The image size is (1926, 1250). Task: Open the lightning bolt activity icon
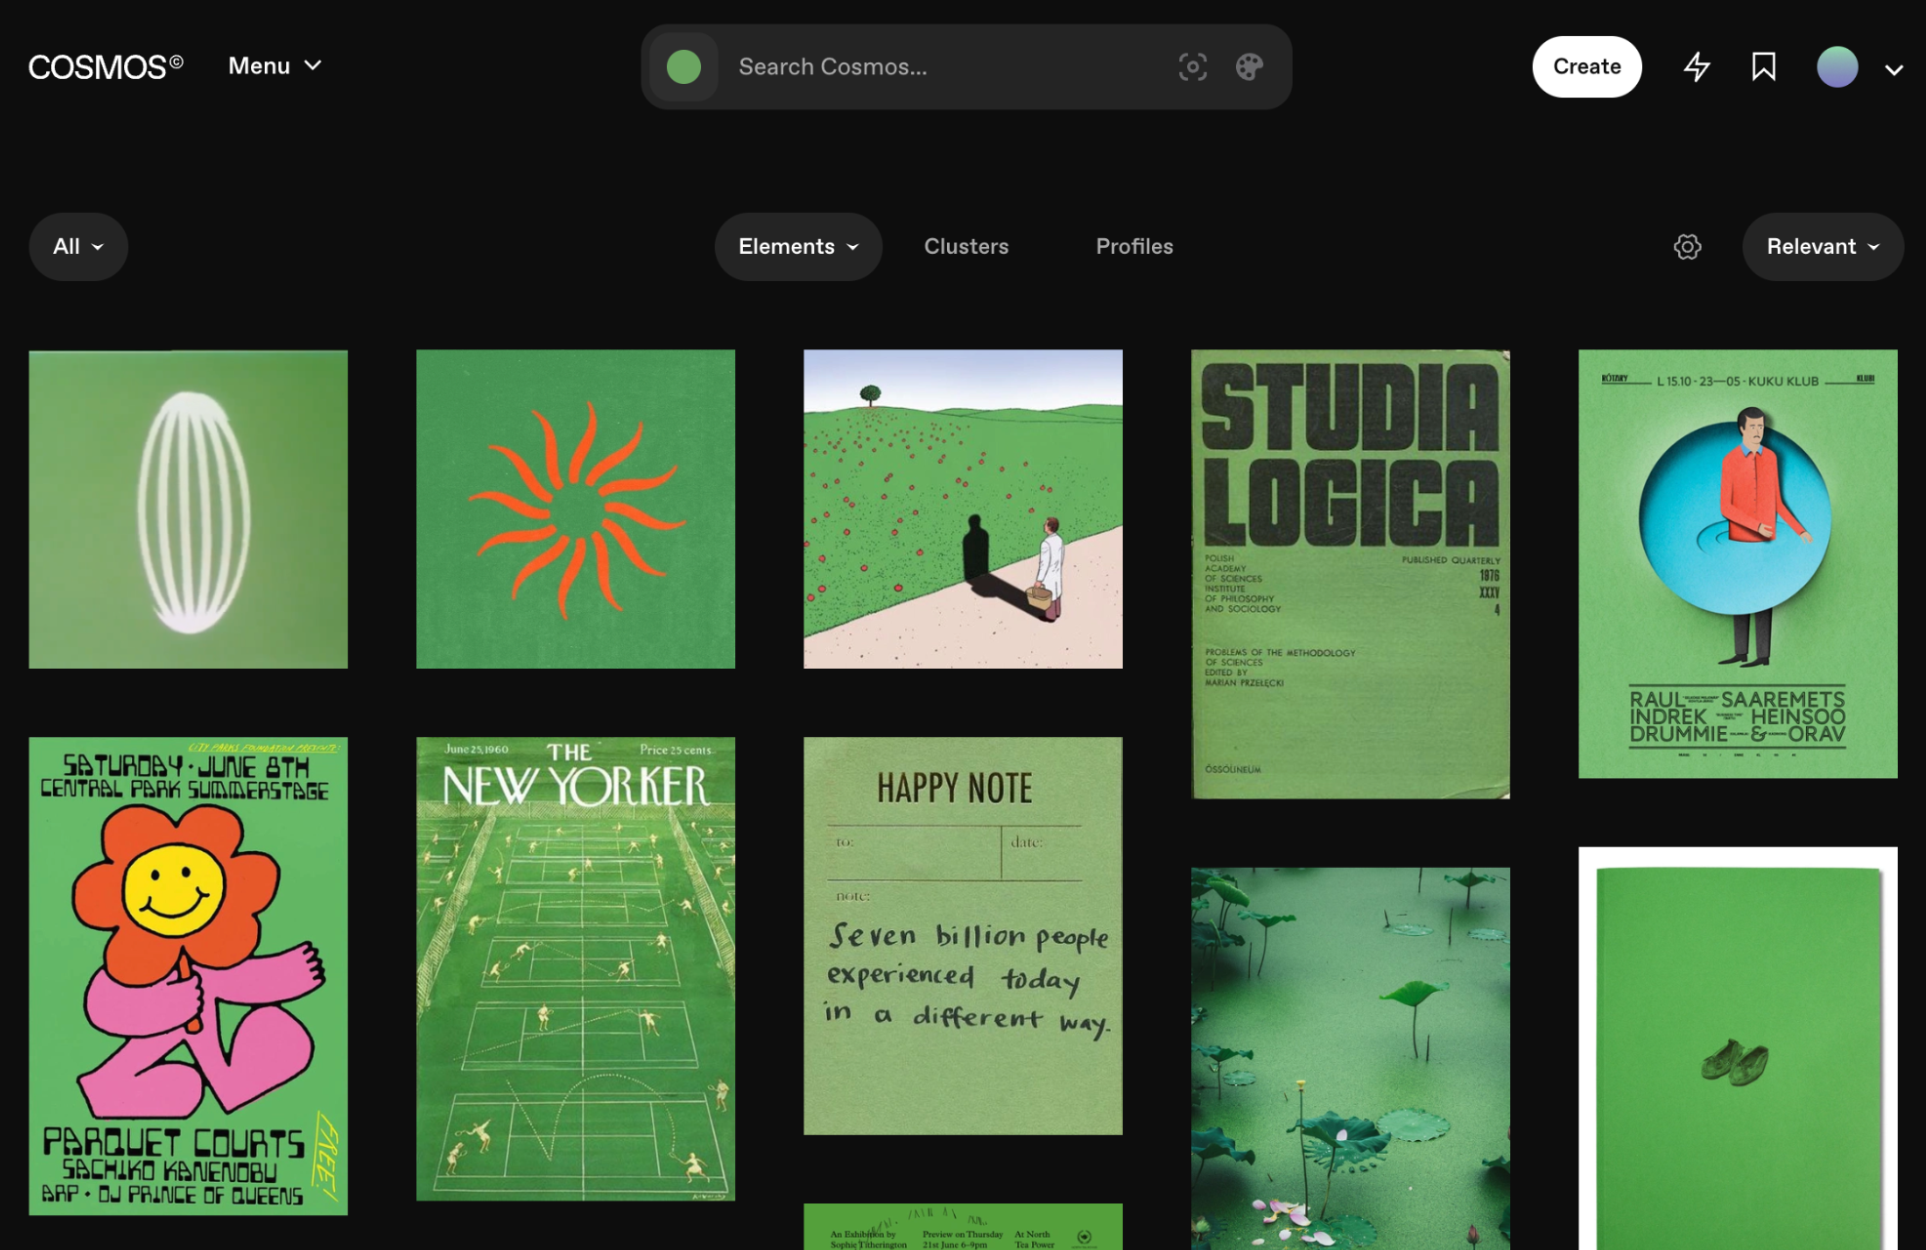pyautogui.click(x=1697, y=67)
